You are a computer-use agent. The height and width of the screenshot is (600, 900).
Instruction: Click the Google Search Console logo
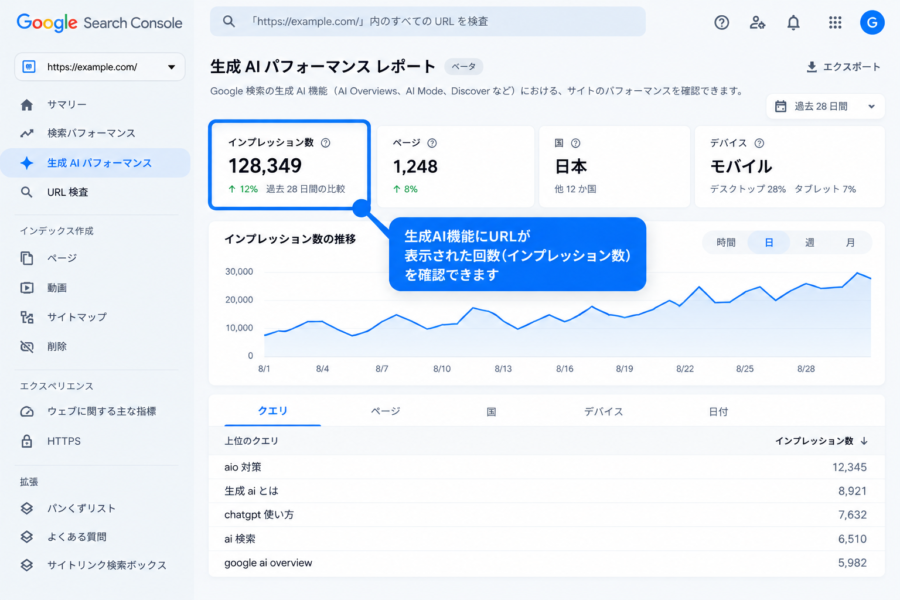point(99,23)
